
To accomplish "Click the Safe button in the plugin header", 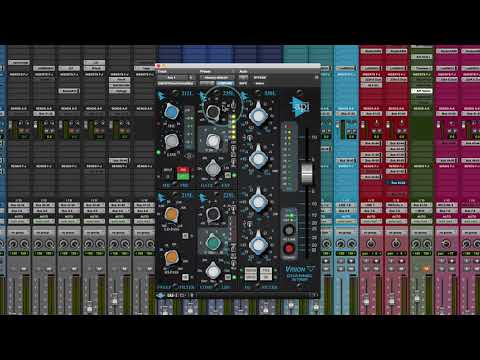I will [243, 83].
